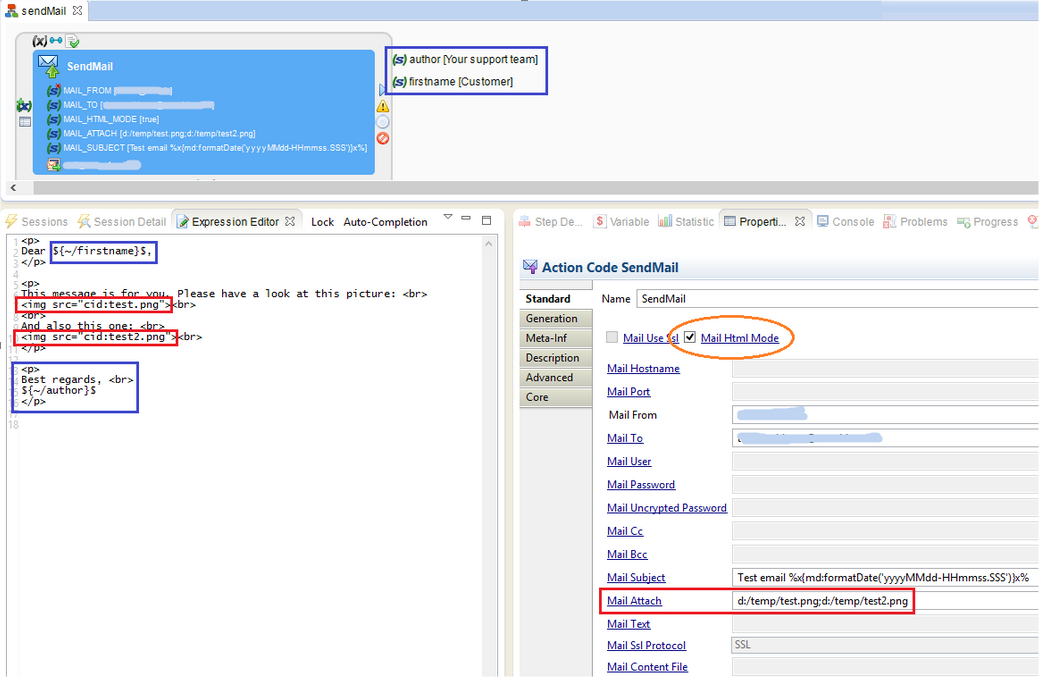
Task: Click the red stop icon beside the SendMail step
Action: click(383, 138)
